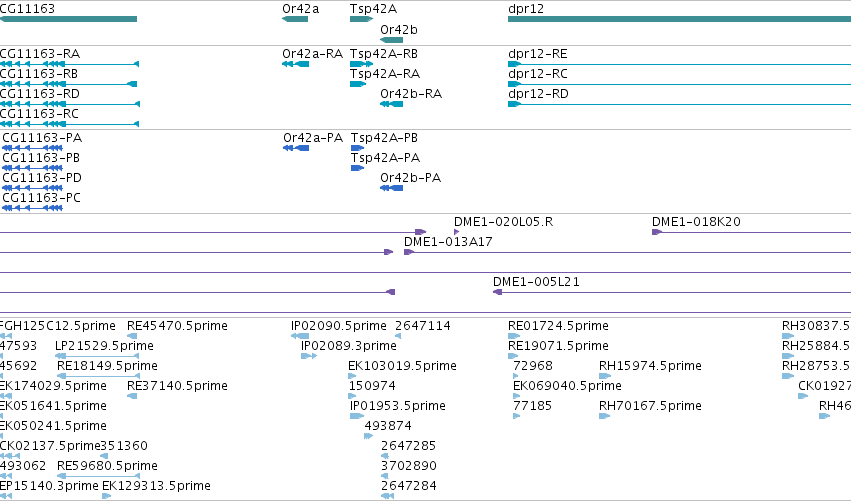851x501 pixels.
Task: Click the RE01724.5prime EST label
Action: [558, 326]
